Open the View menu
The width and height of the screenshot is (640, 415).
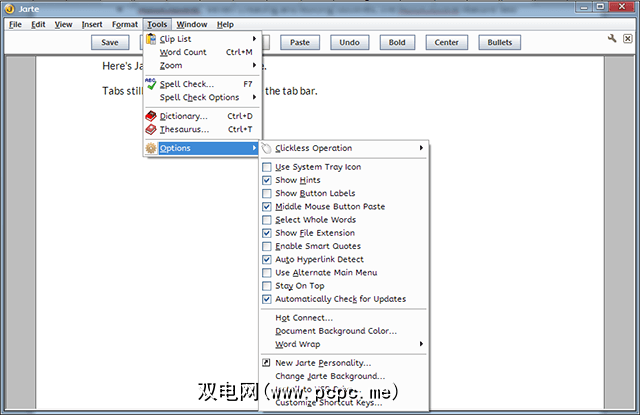[63, 24]
